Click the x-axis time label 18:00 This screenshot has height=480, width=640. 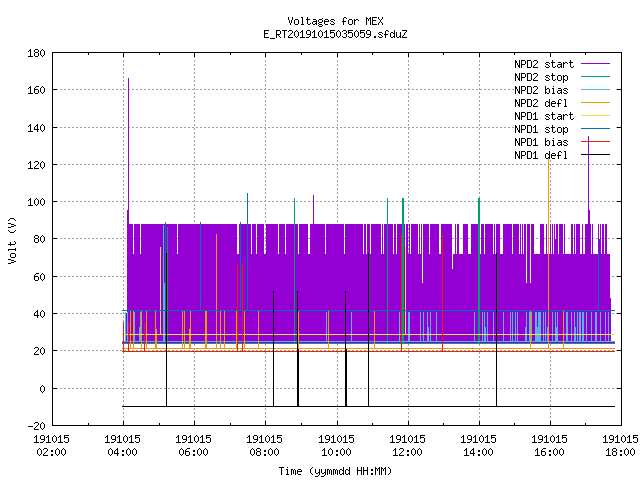pyautogui.click(x=620, y=452)
